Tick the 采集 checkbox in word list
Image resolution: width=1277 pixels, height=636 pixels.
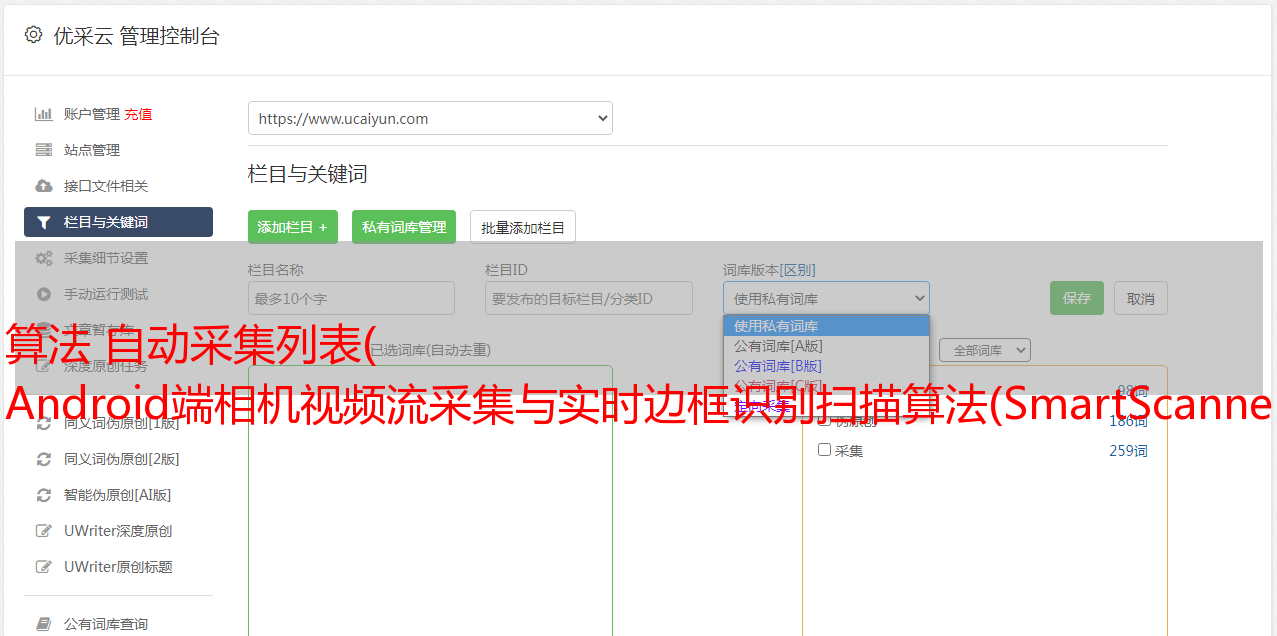pyautogui.click(x=824, y=450)
